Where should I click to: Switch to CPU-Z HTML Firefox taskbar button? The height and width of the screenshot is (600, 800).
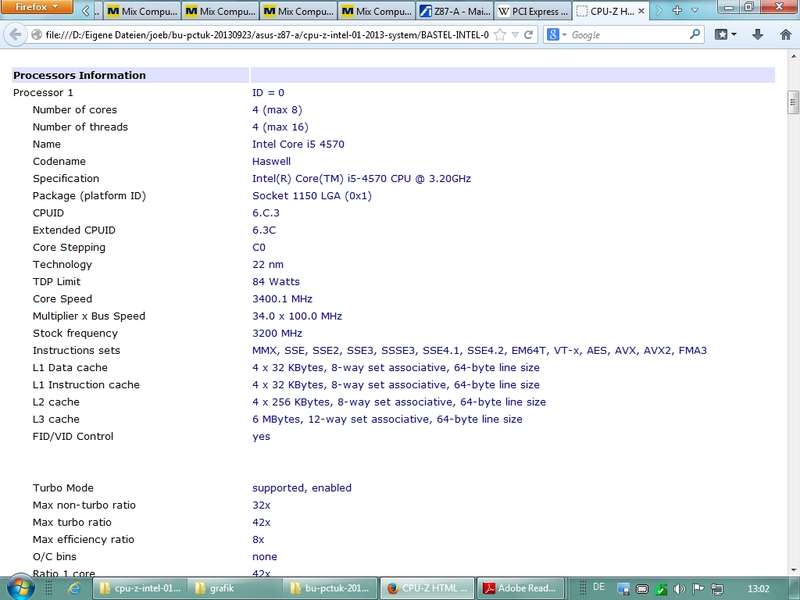click(x=426, y=588)
